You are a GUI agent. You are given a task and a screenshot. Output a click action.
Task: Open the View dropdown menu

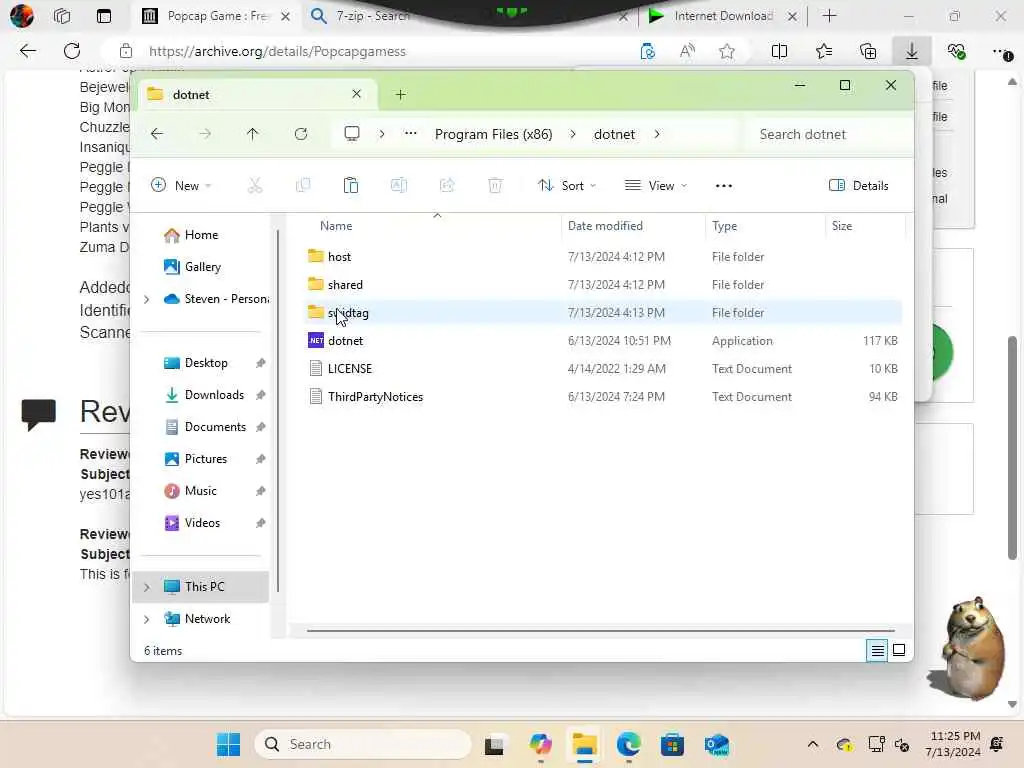(x=656, y=185)
